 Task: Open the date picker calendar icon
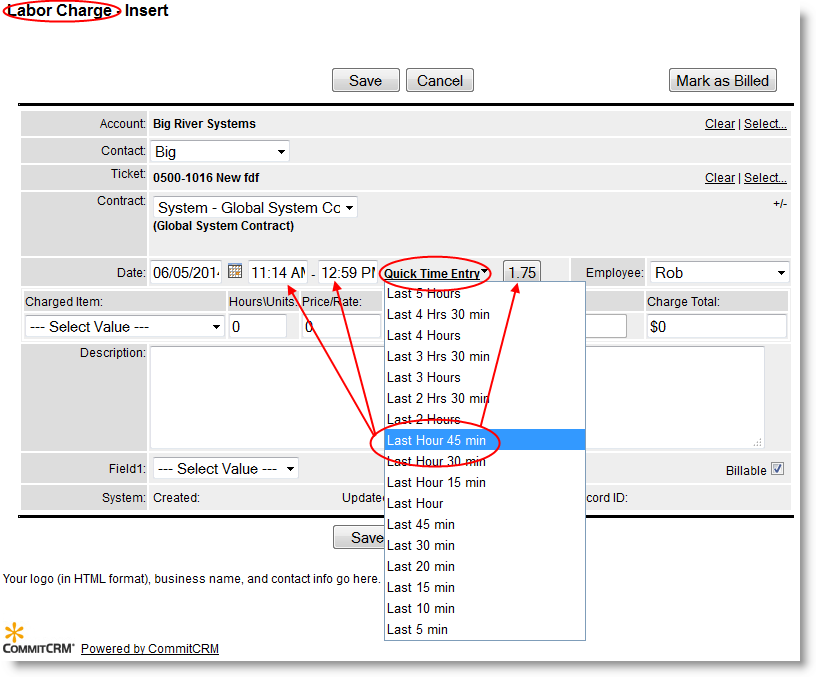(x=235, y=271)
